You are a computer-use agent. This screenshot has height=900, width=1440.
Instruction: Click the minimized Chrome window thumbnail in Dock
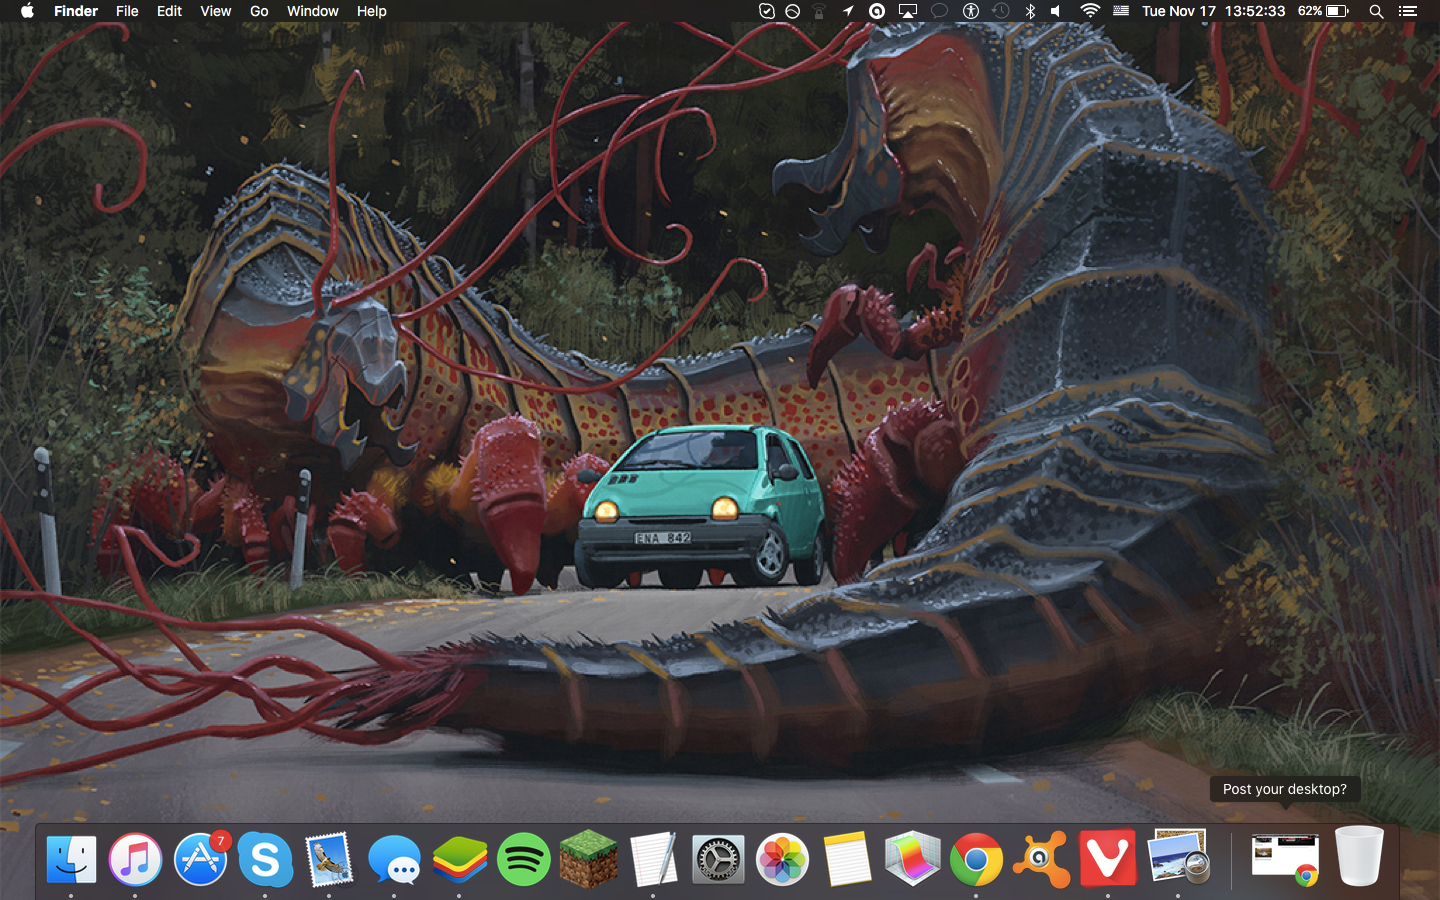1285,860
